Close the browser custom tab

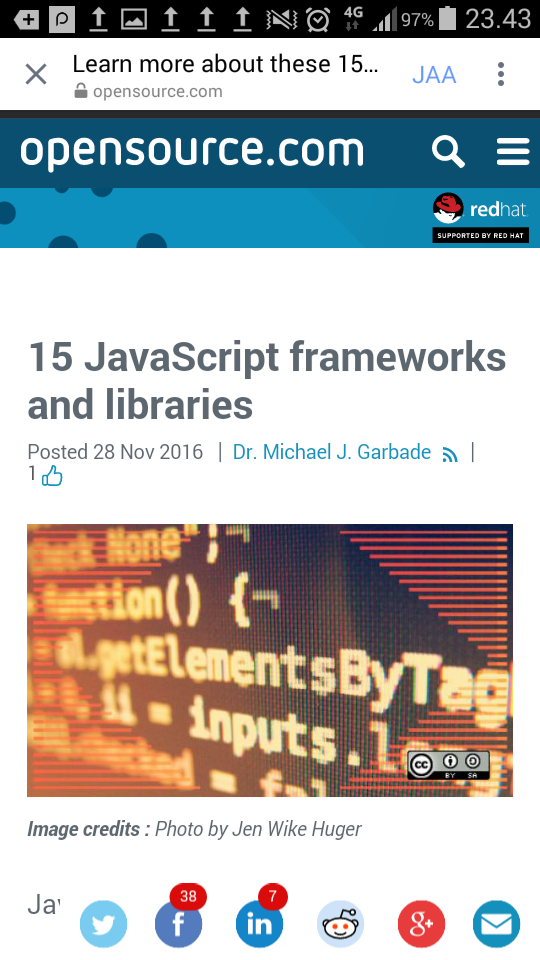click(x=36, y=75)
